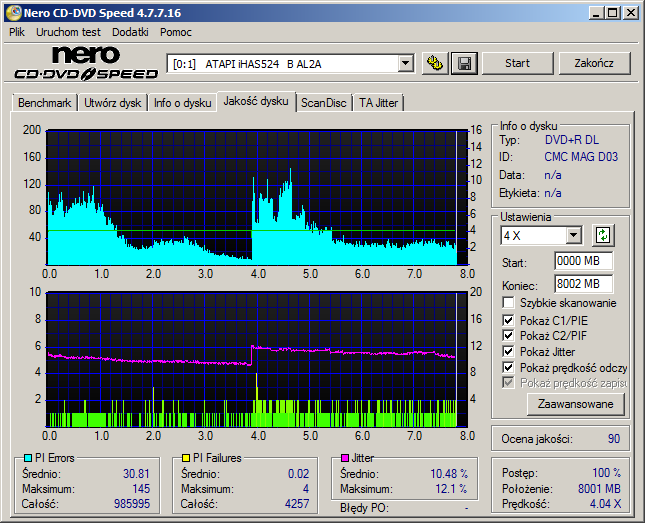Open the drive options wrench icon

point(435,63)
